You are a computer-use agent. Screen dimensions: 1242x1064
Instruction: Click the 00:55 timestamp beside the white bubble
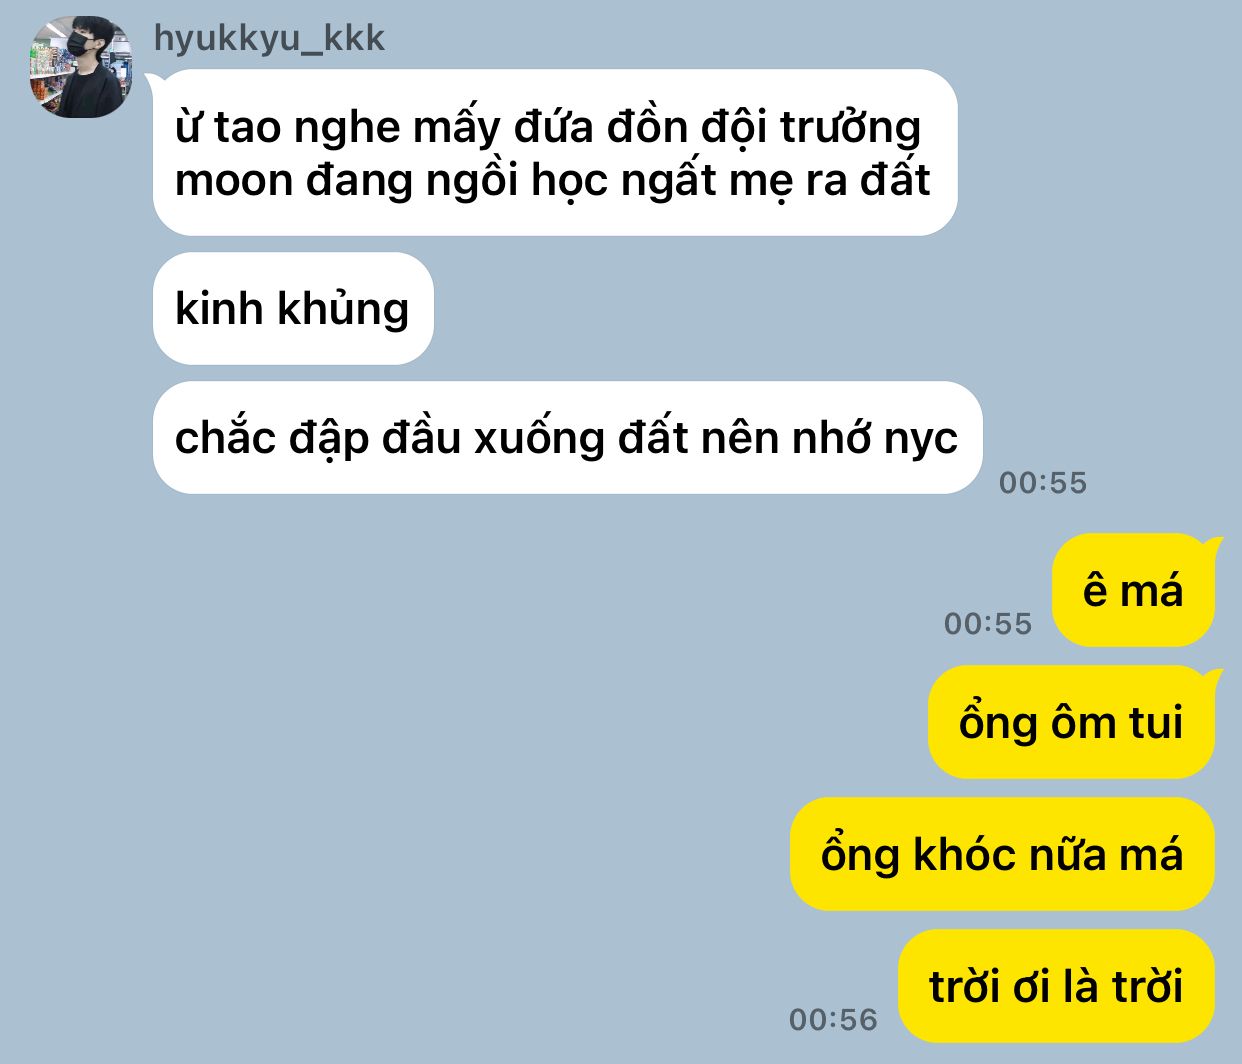tap(1043, 482)
